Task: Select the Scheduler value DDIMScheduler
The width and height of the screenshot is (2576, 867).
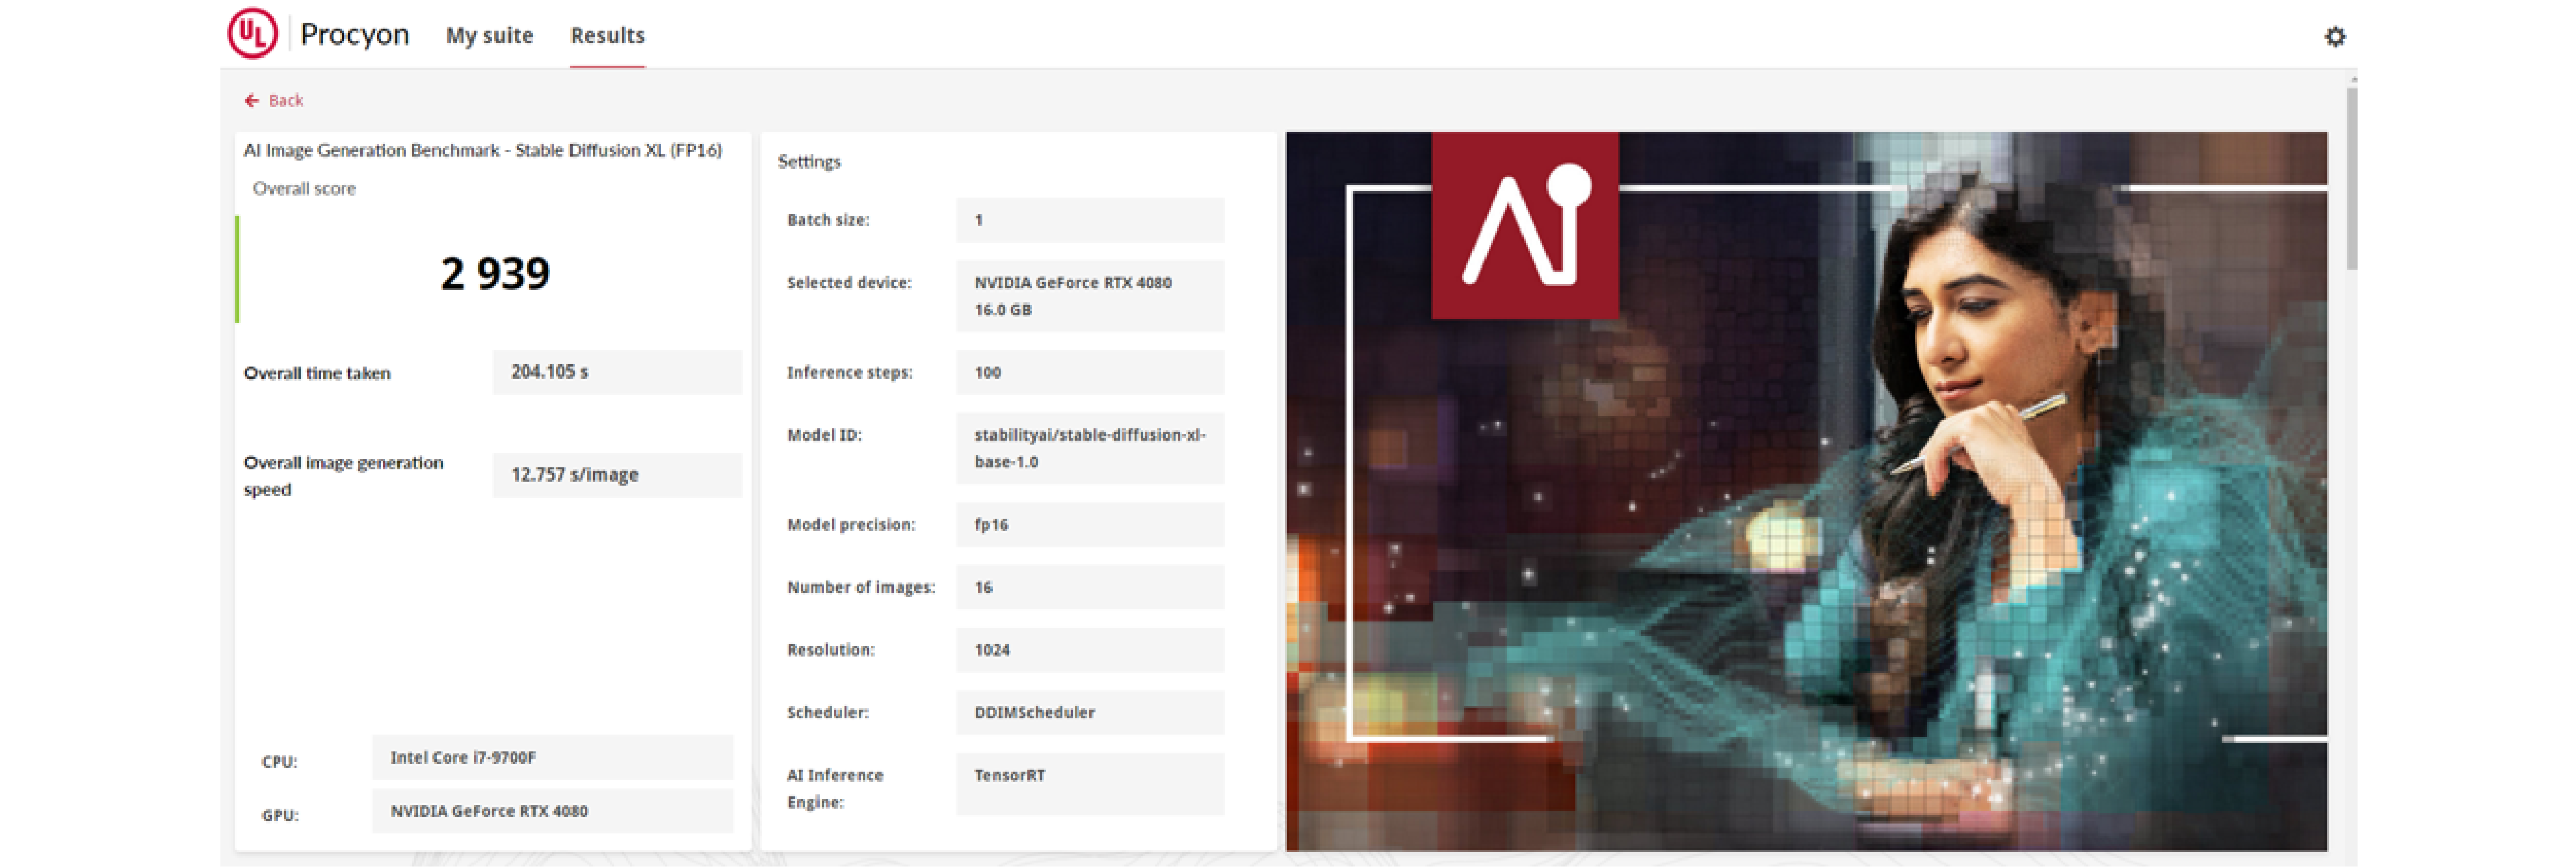Action: (1090, 713)
